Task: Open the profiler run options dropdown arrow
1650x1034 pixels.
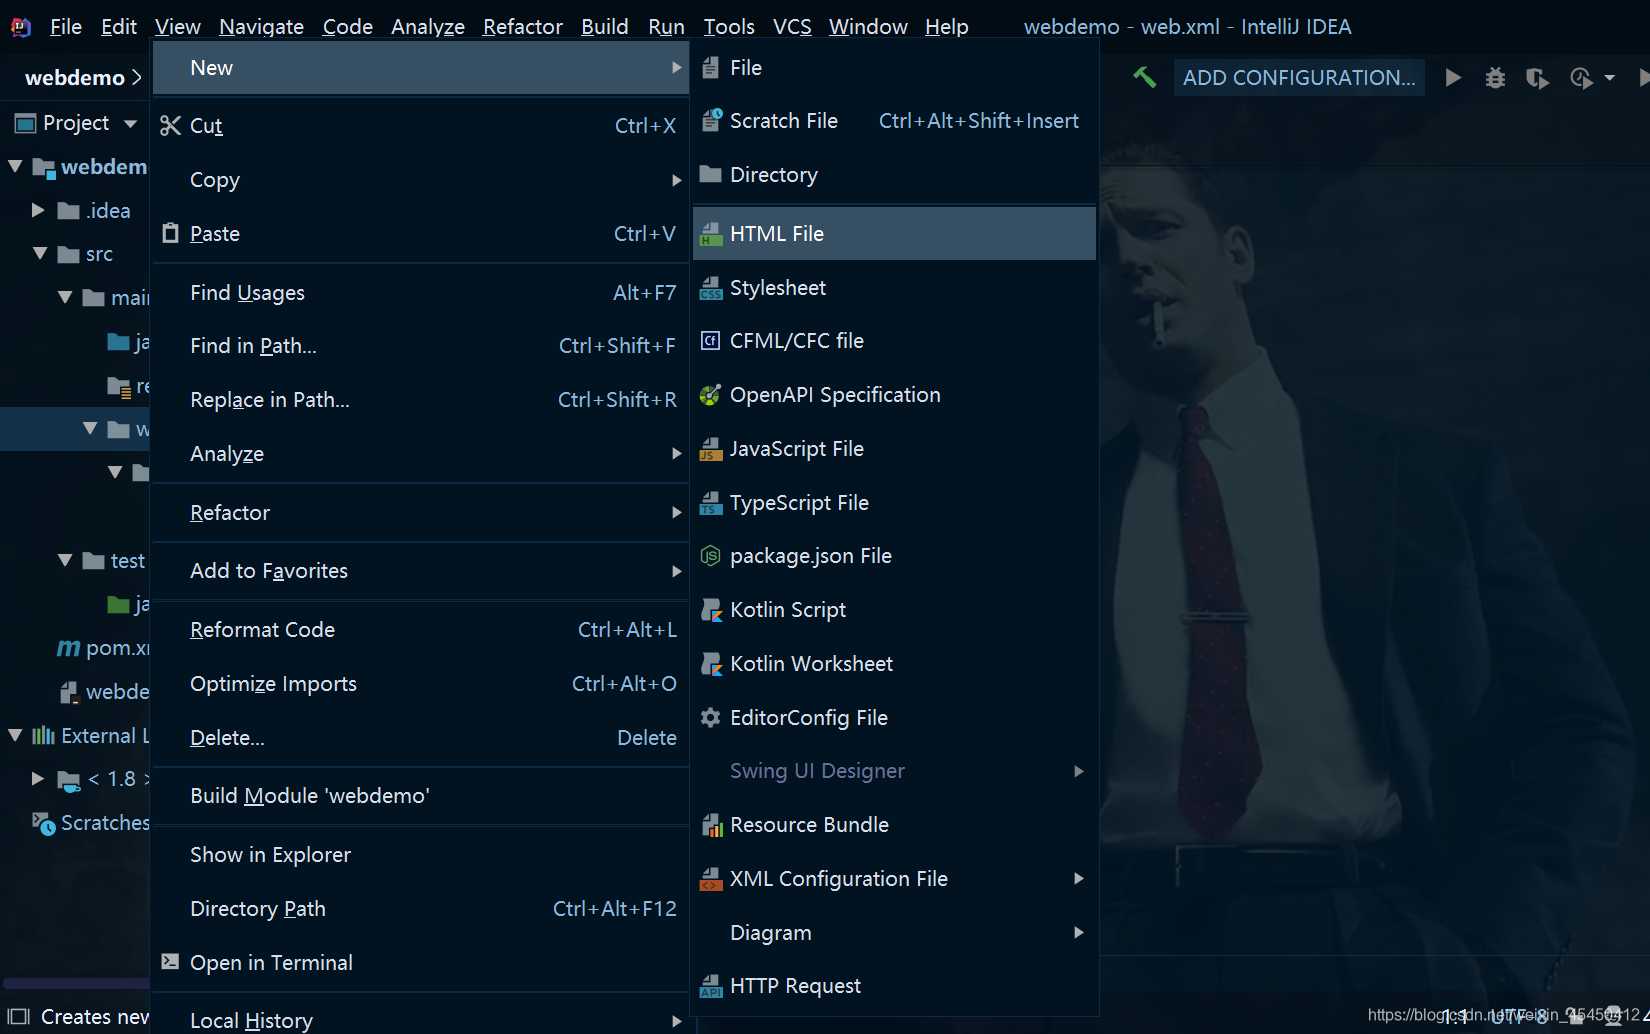Action: (x=1609, y=77)
